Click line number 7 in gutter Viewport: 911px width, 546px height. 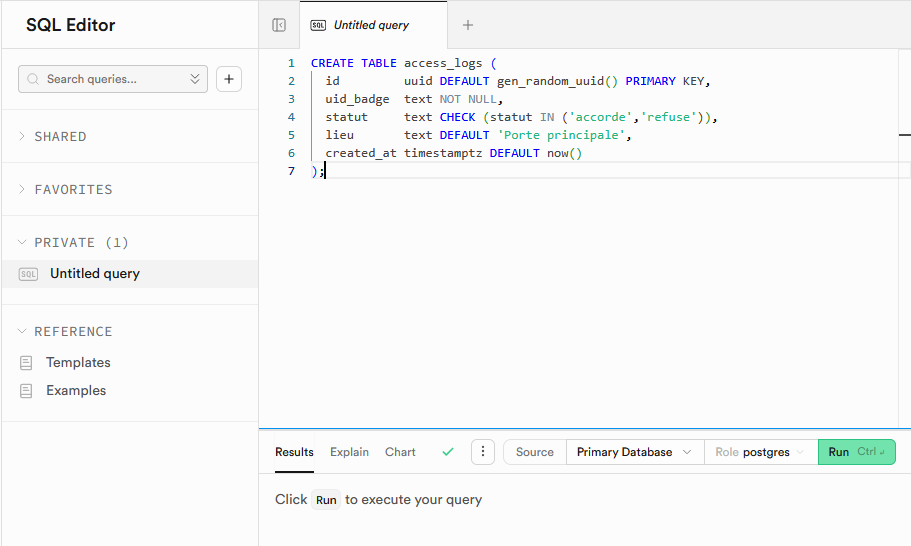coord(291,171)
